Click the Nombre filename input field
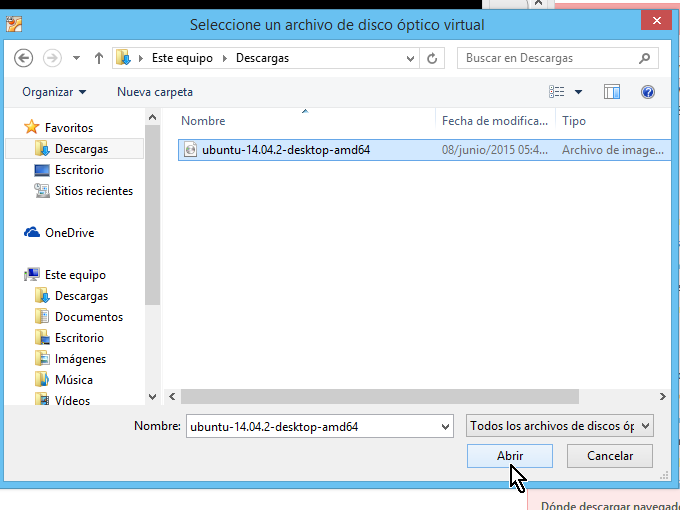This screenshot has height=510, width=680. [312, 427]
